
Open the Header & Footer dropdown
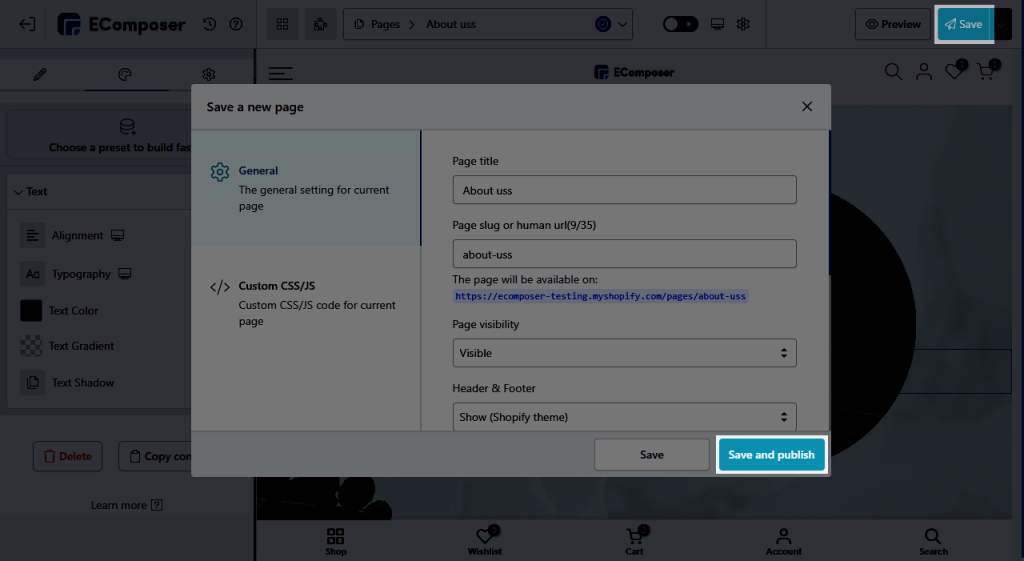click(624, 417)
